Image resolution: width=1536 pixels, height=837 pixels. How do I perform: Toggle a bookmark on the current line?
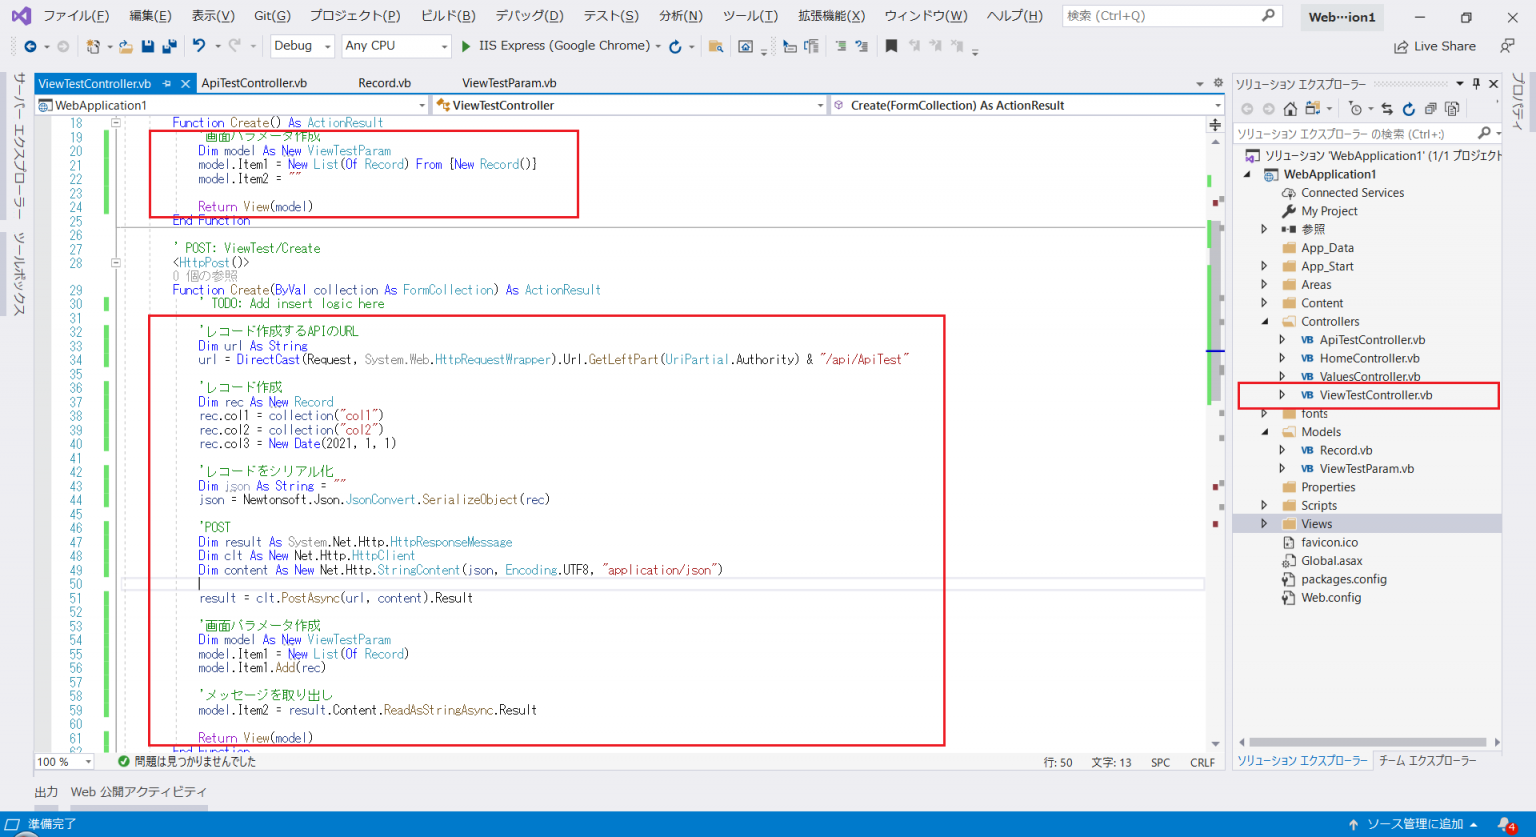click(891, 45)
